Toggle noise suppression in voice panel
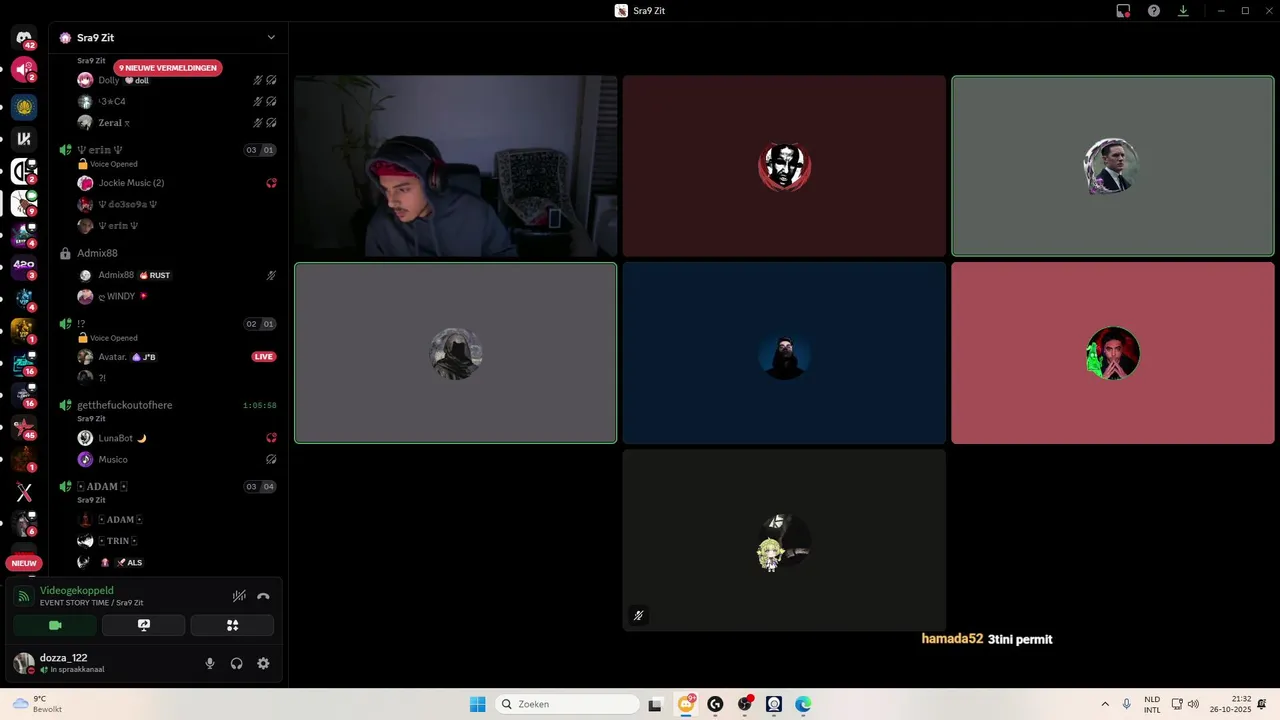 [x=239, y=596]
